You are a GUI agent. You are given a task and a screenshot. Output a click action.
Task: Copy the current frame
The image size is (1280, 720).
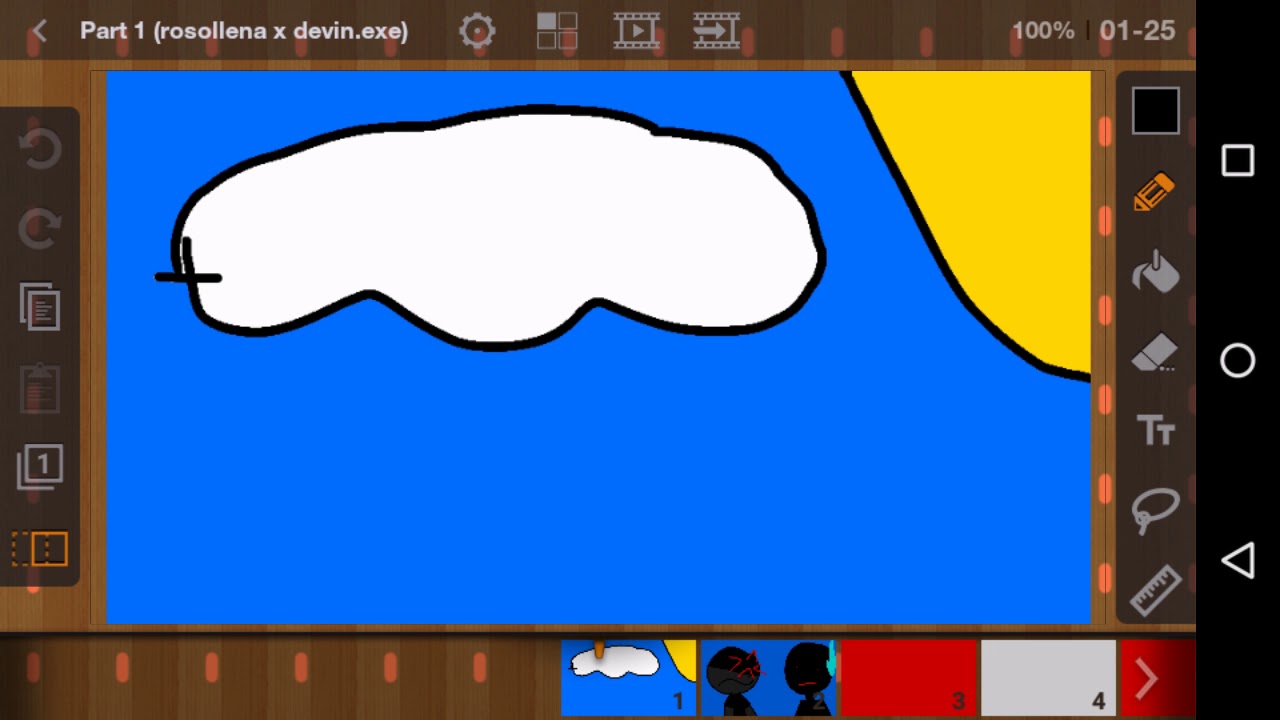(x=40, y=307)
